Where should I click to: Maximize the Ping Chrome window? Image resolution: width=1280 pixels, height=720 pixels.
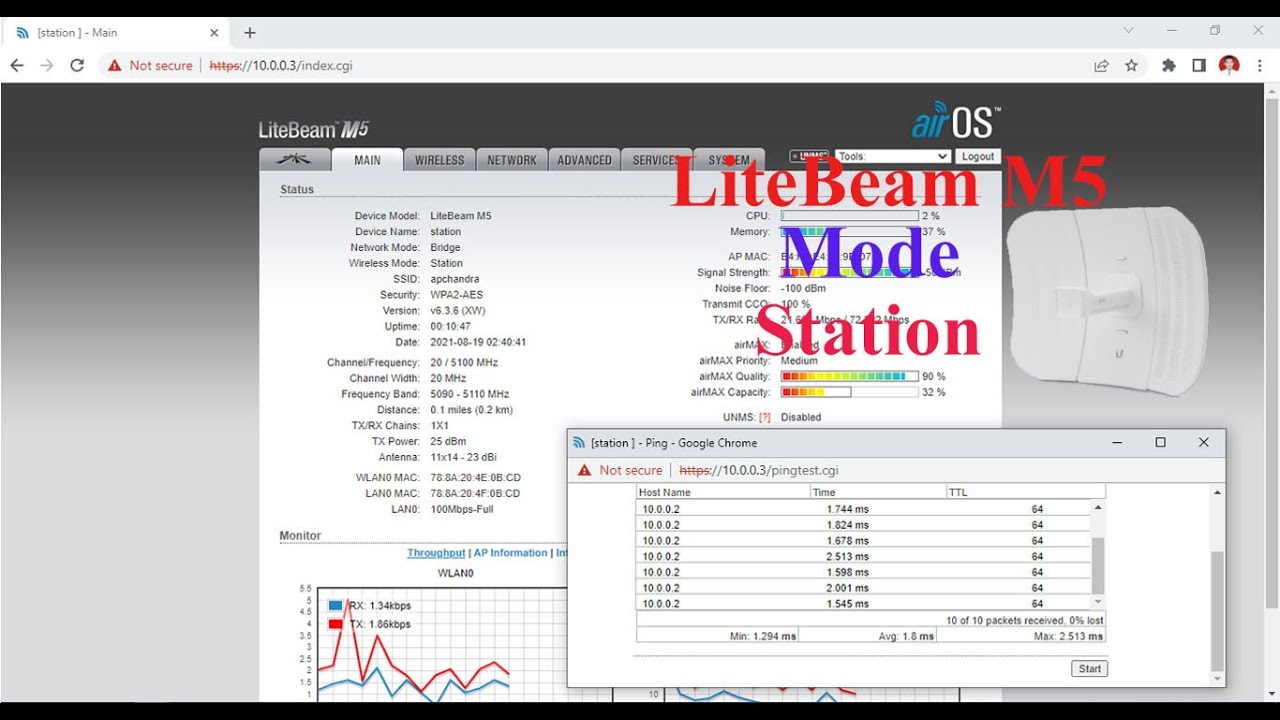point(1160,442)
